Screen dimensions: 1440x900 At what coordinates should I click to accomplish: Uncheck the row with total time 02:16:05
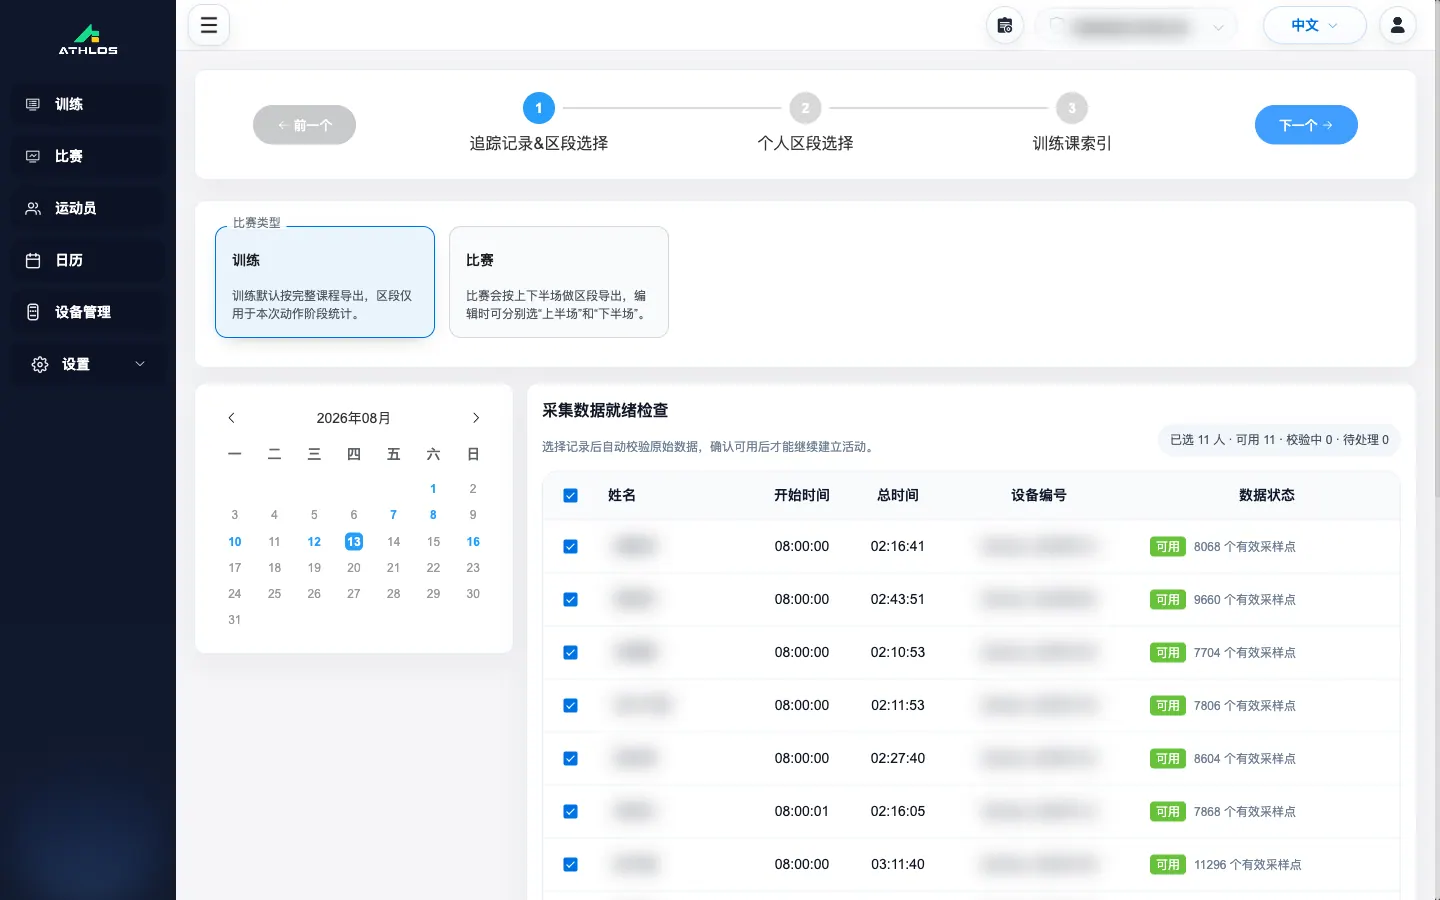click(x=571, y=812)
